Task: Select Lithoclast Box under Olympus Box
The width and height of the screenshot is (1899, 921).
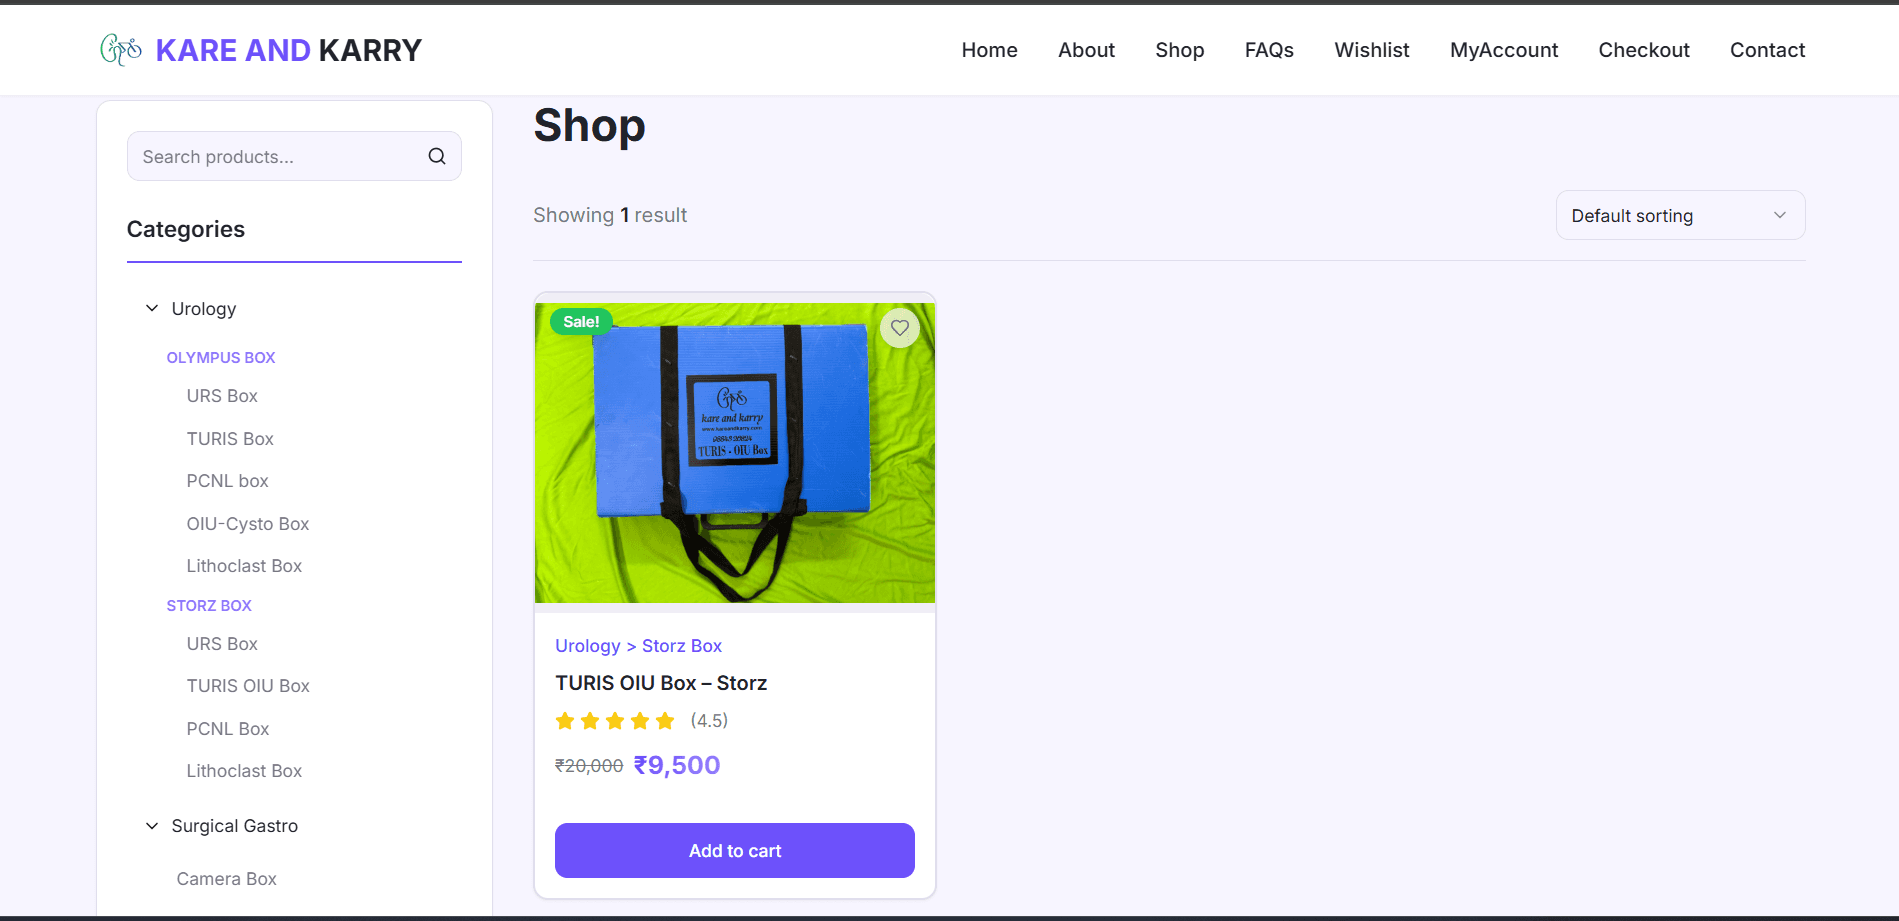Action: point(244,566)
